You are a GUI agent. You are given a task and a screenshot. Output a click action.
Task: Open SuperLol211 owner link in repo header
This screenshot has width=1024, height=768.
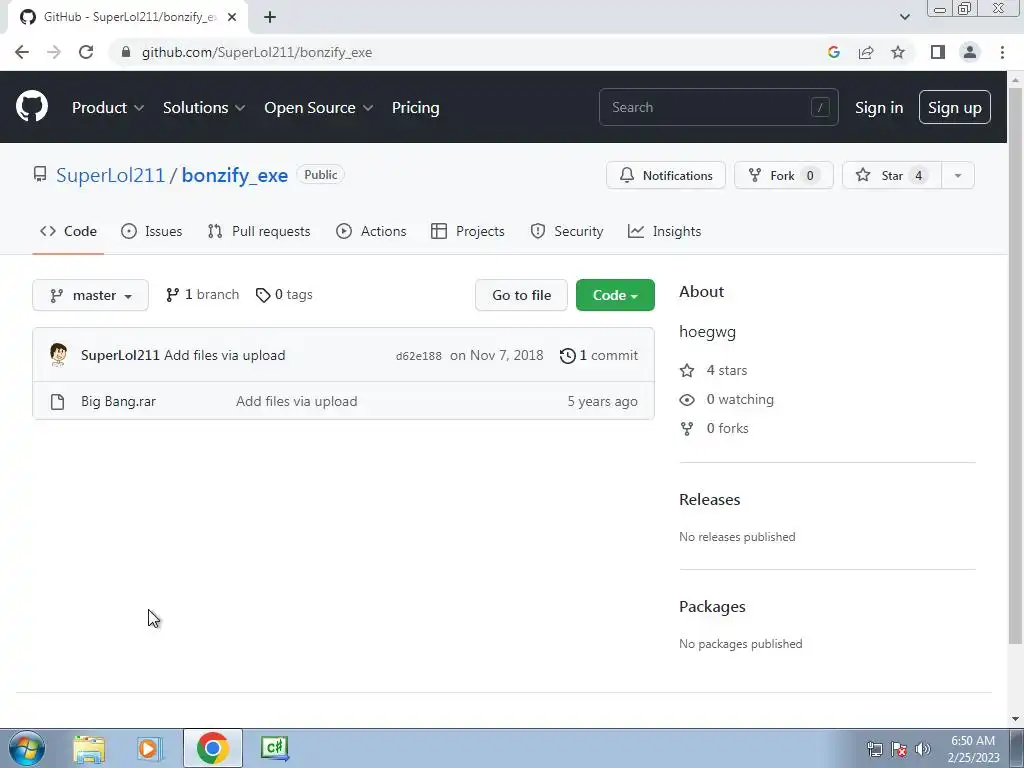[110, 175]
